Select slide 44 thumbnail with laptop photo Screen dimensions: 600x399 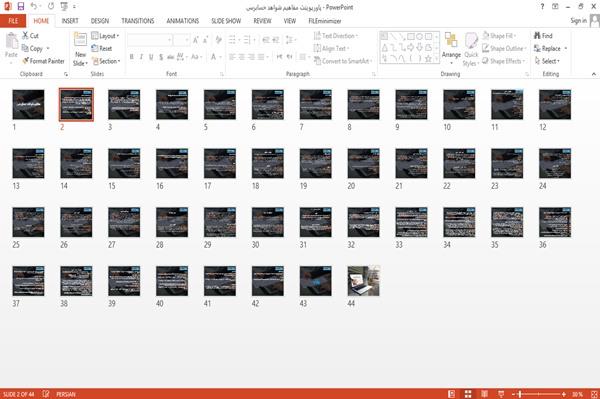364,281
